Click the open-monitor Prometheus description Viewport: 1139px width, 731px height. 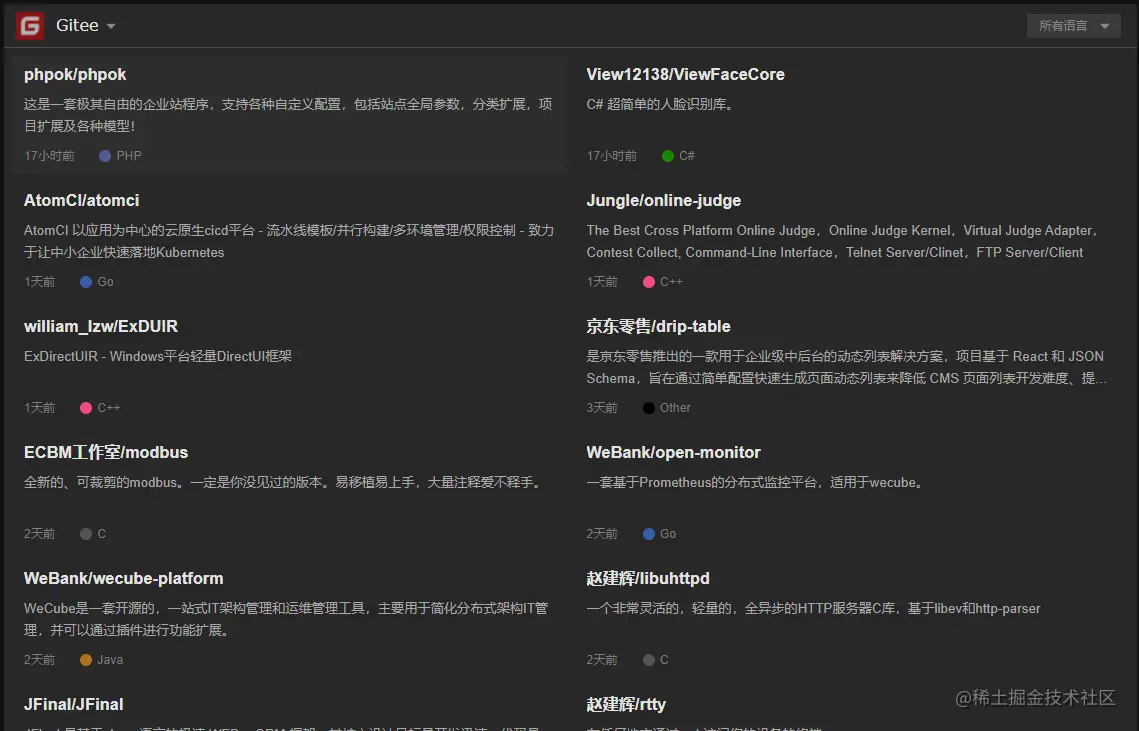pos(756,482)
